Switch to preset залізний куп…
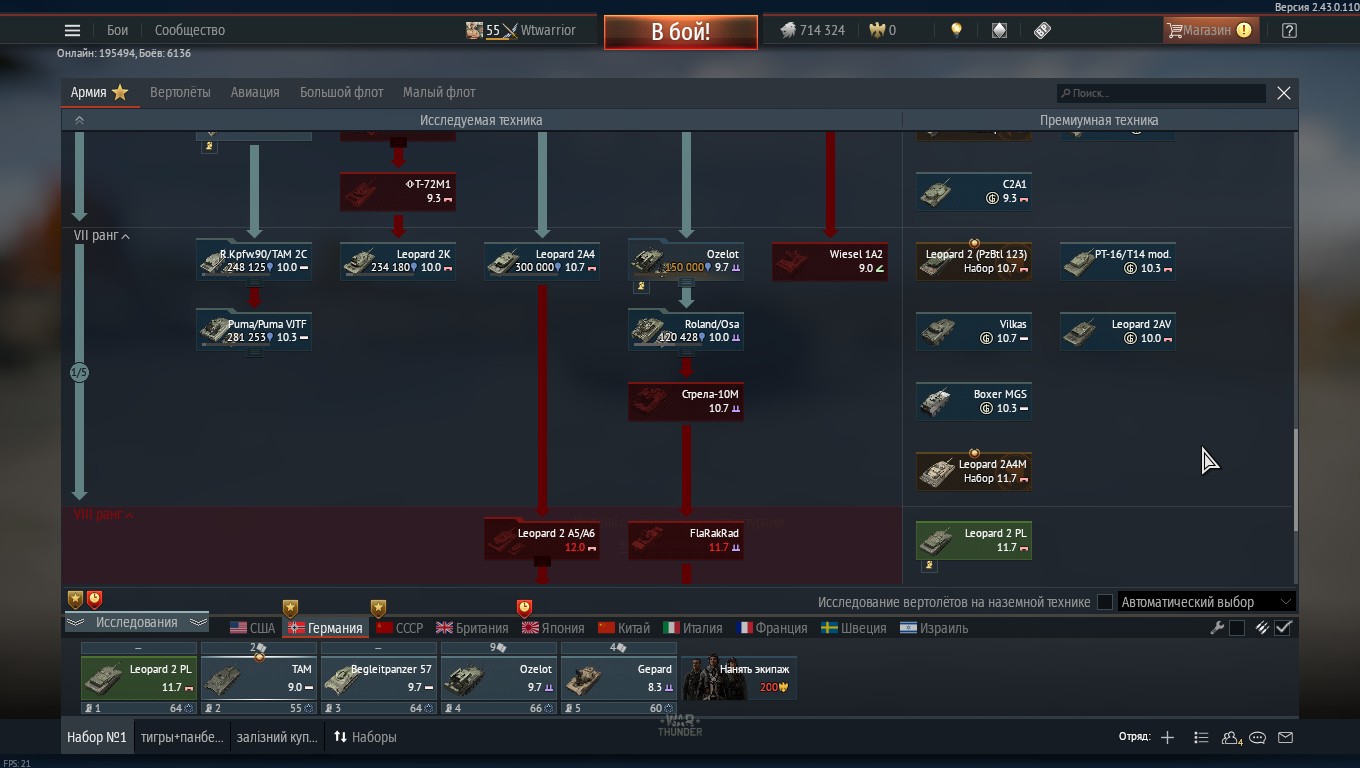The image size is (1360, 768). click(277, 737)
